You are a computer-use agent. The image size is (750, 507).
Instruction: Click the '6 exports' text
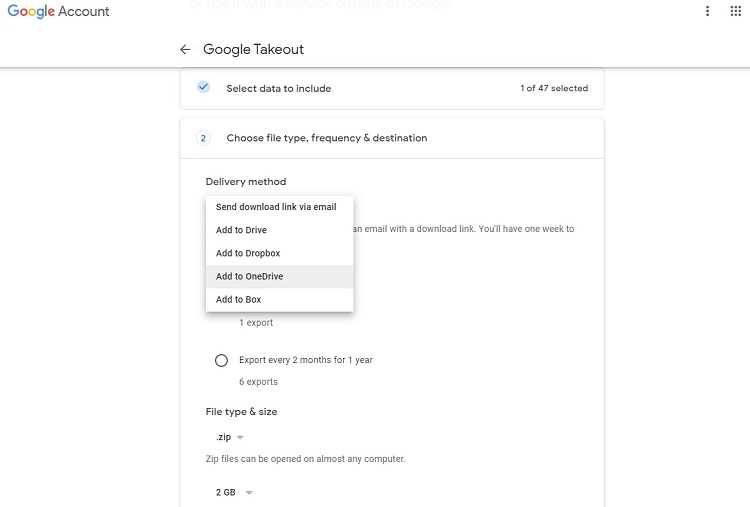258,382
